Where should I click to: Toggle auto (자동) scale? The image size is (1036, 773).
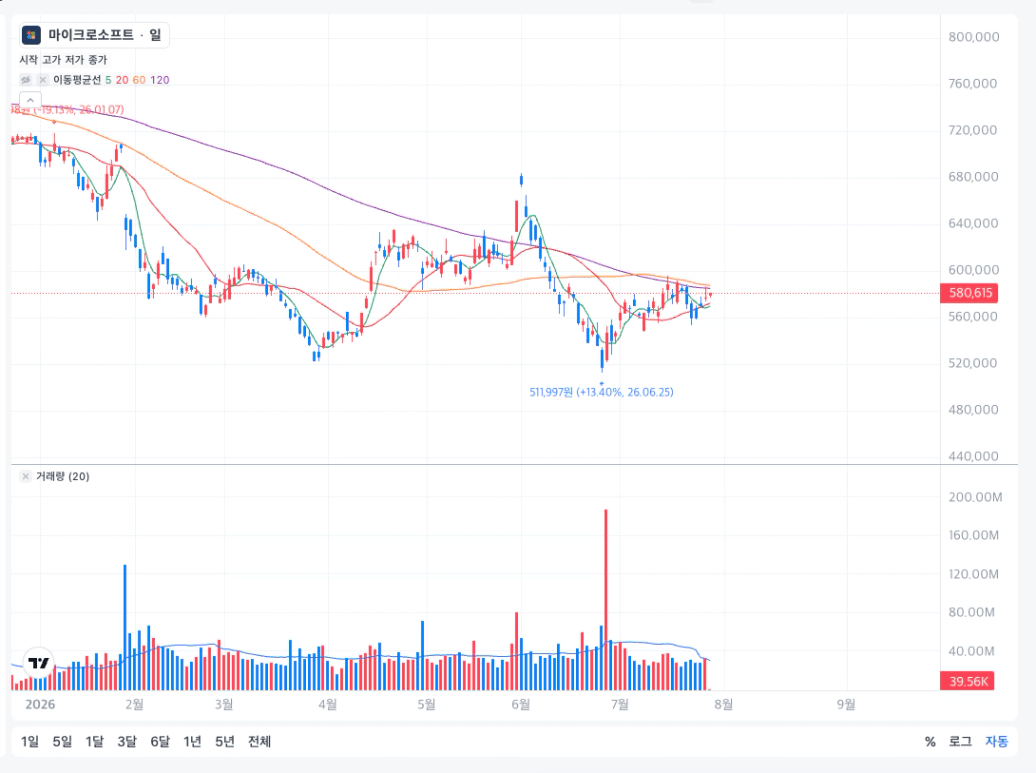[x=996, y=742]
